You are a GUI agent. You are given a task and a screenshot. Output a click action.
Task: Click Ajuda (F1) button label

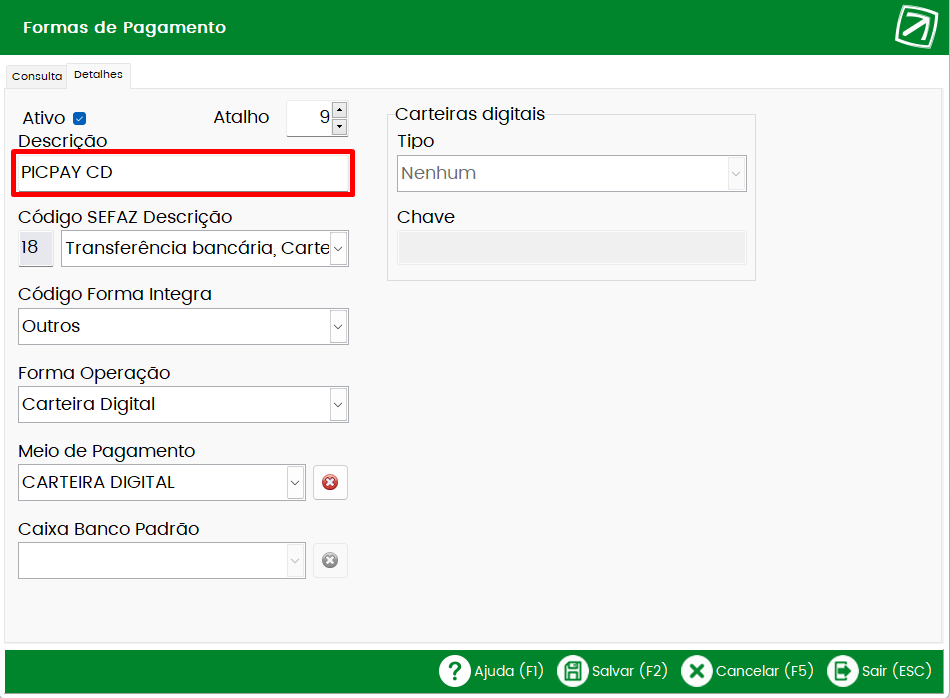509,671
